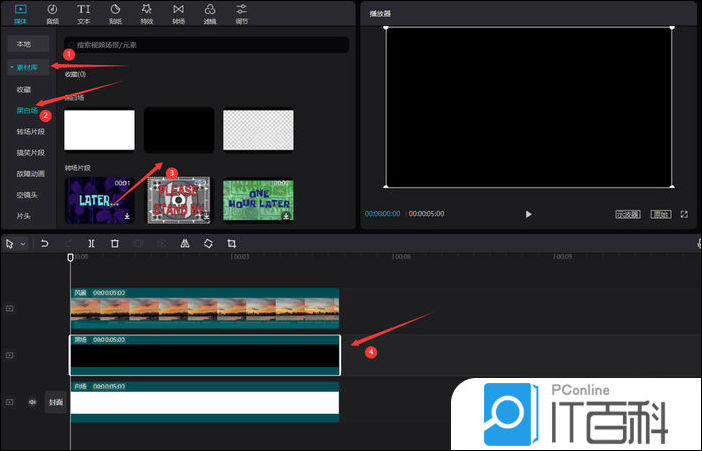Toggle the middle black-clip track icon
Screen dimensions: 702x451
pyautogui.click(x=10, y=355)
